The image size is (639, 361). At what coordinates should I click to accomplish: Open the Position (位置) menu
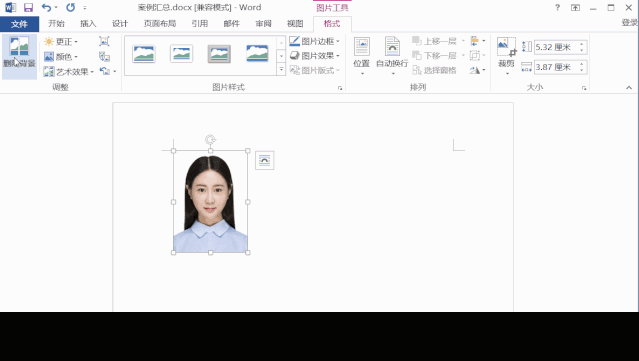tap(361, 56)
